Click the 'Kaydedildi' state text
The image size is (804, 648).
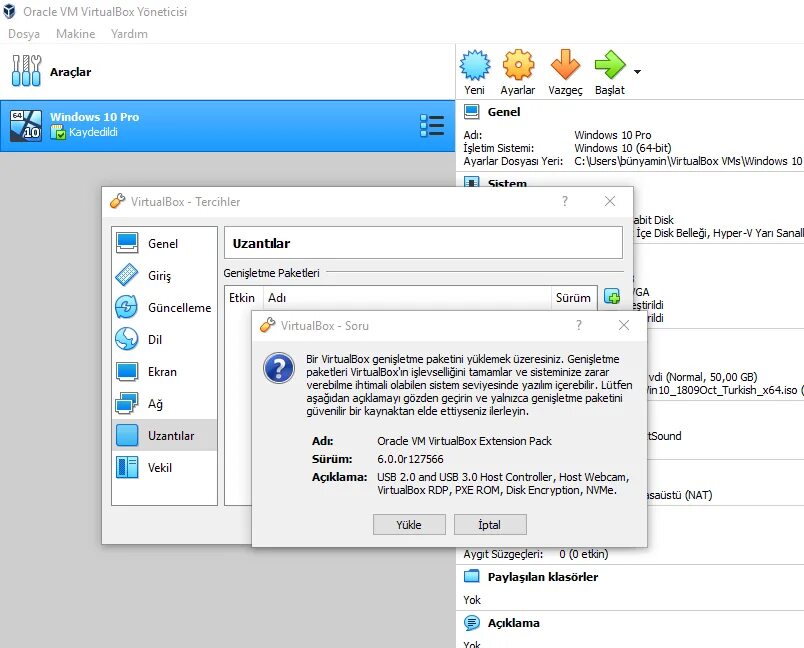tap(93, 132)
